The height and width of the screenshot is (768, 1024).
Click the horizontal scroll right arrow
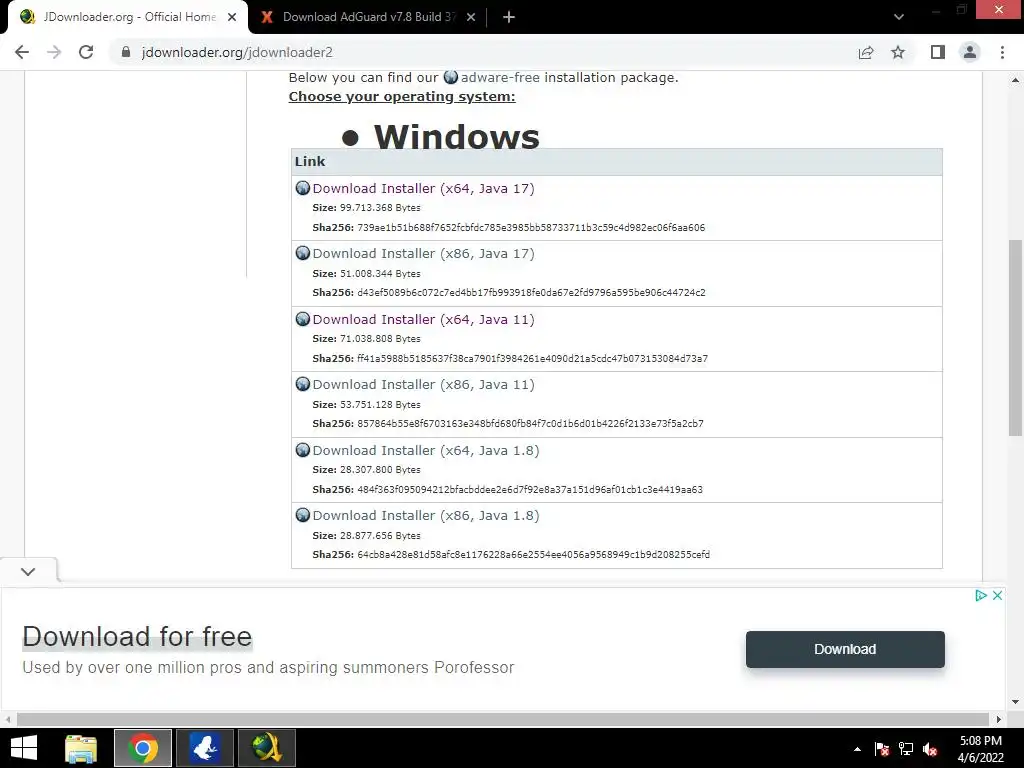[999, 719]
